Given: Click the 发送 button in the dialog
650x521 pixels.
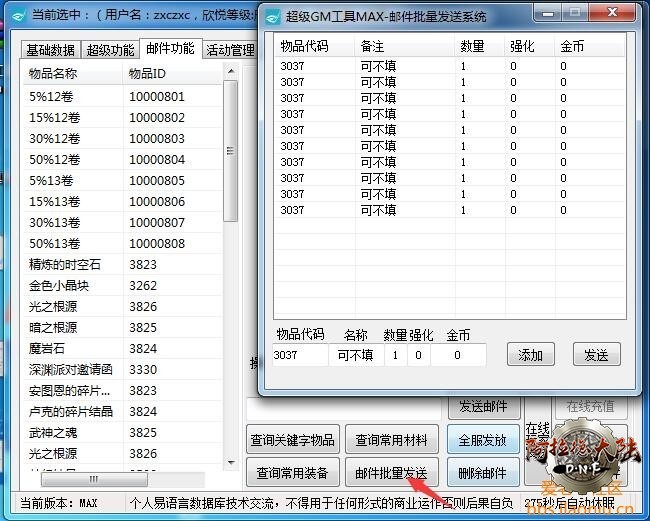Looking at the screenshot, I should (596, 355).
